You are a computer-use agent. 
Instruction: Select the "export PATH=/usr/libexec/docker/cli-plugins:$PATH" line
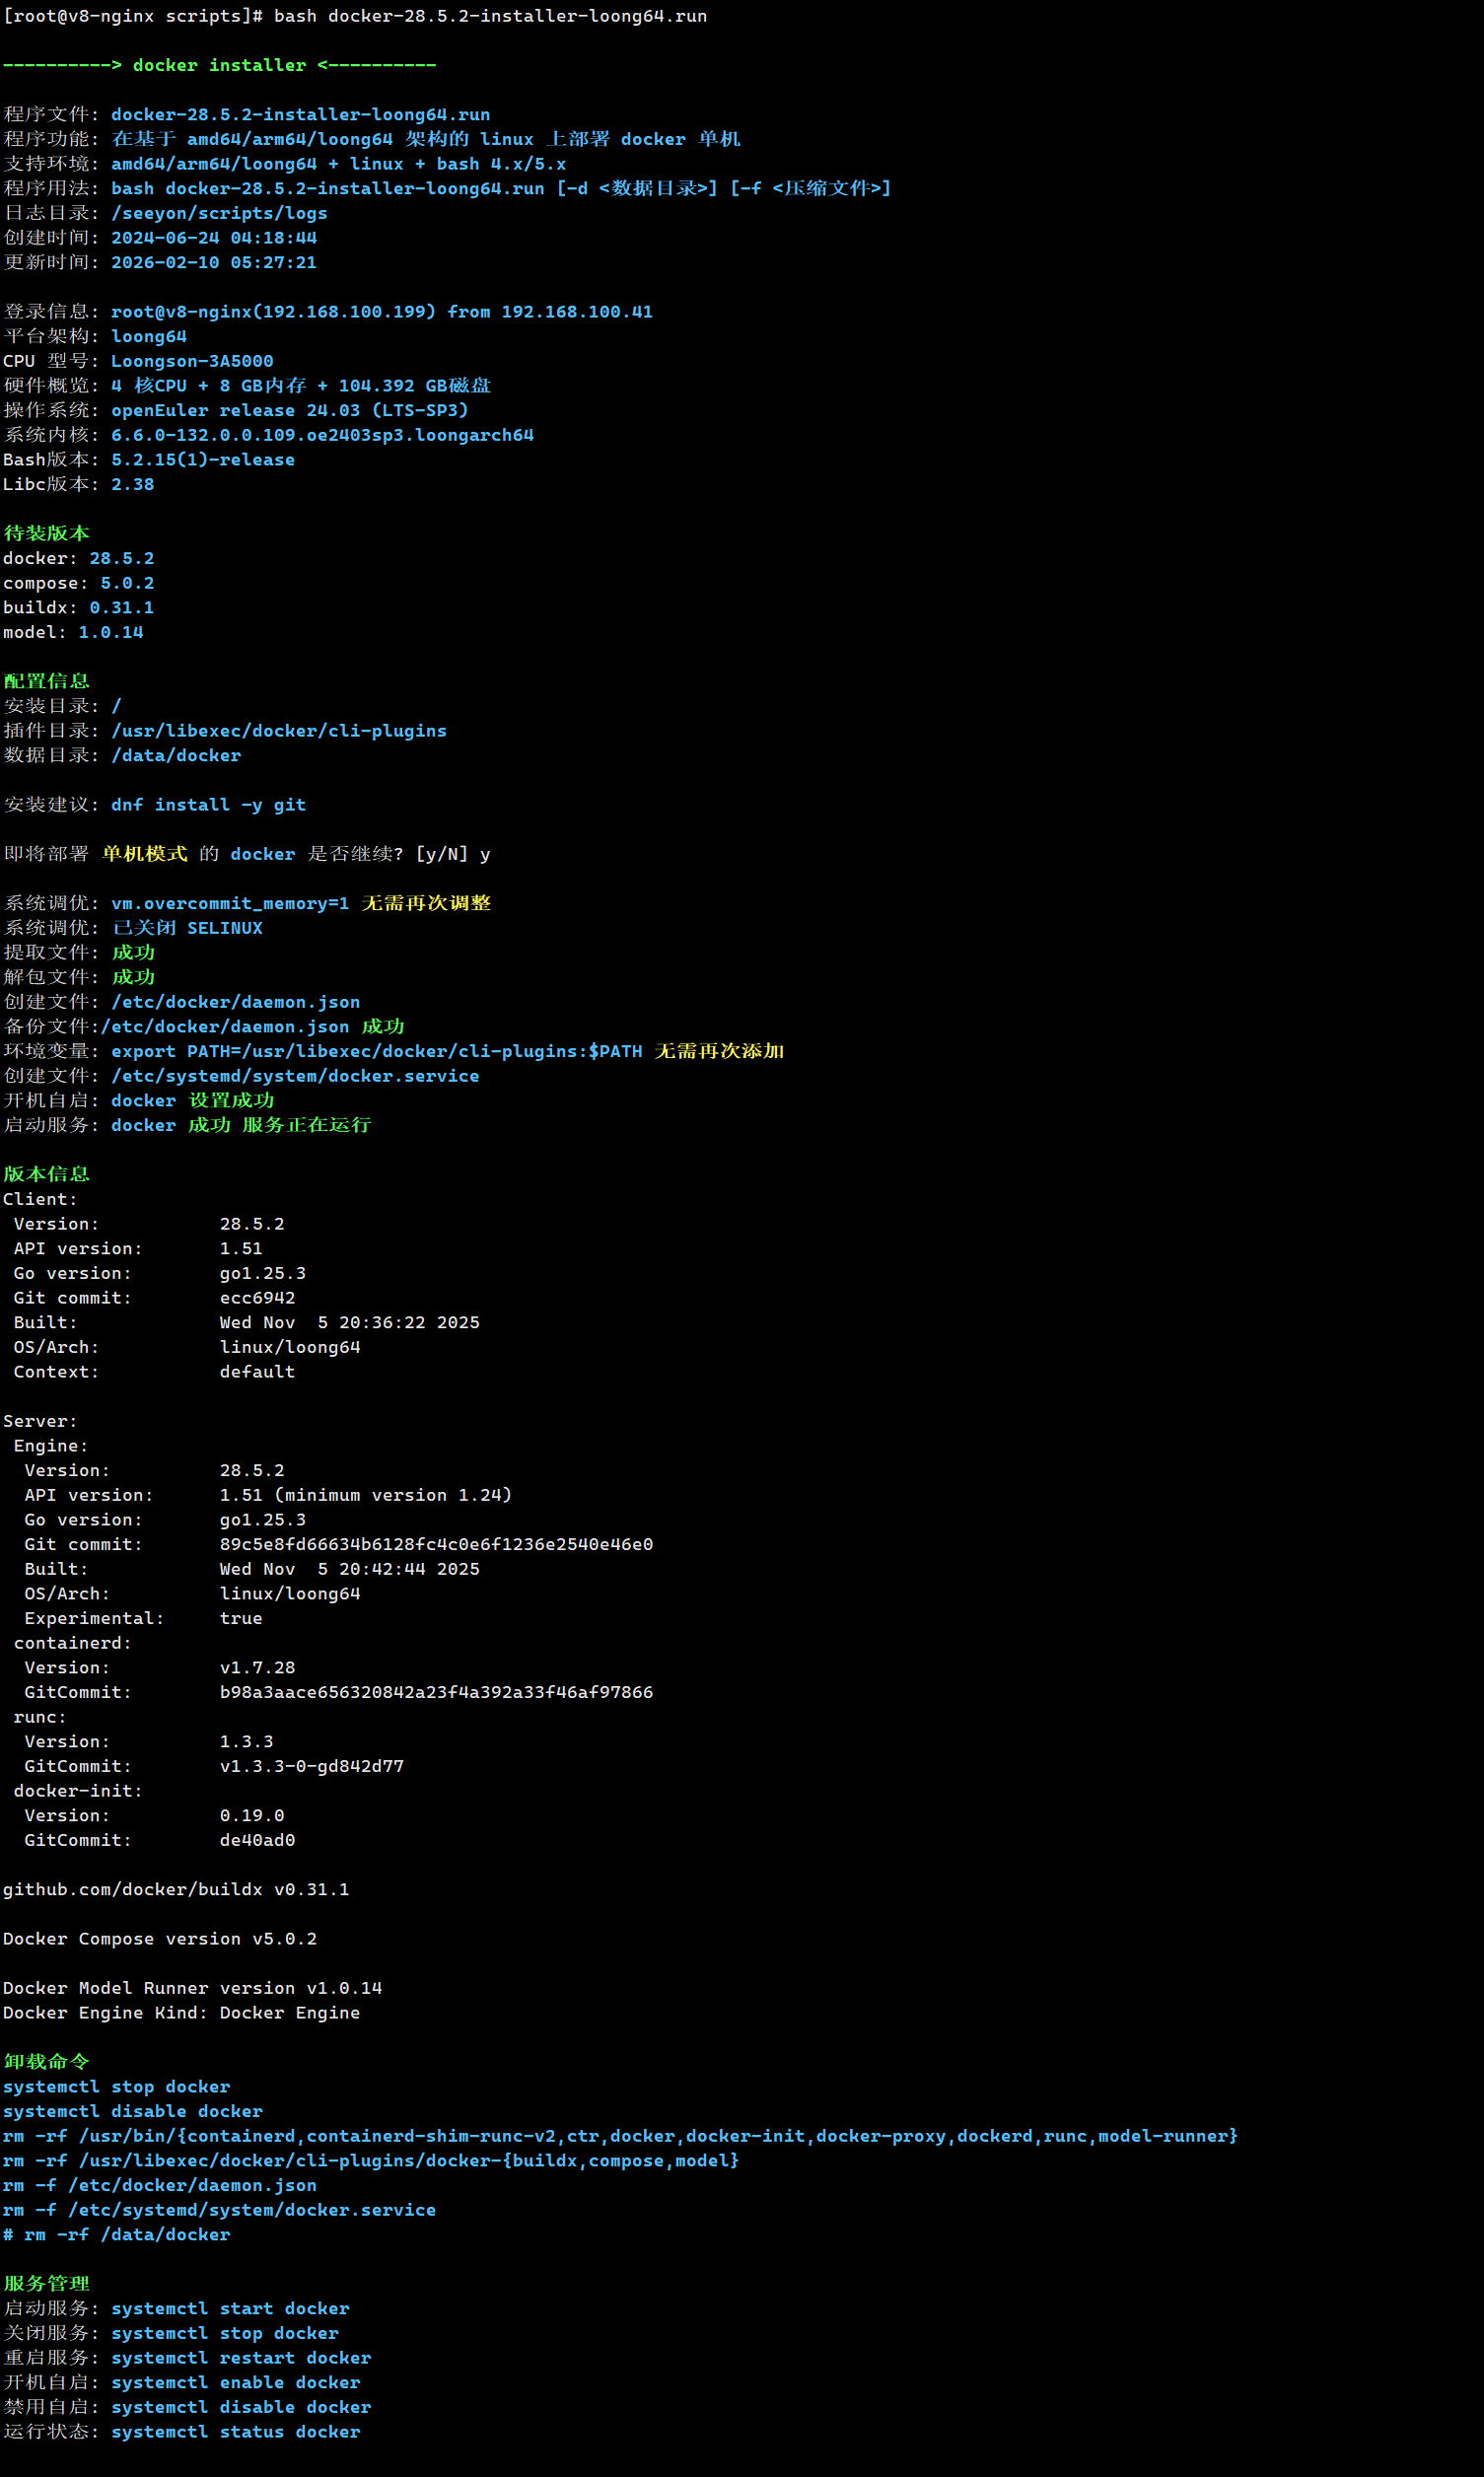[376, 1052]
